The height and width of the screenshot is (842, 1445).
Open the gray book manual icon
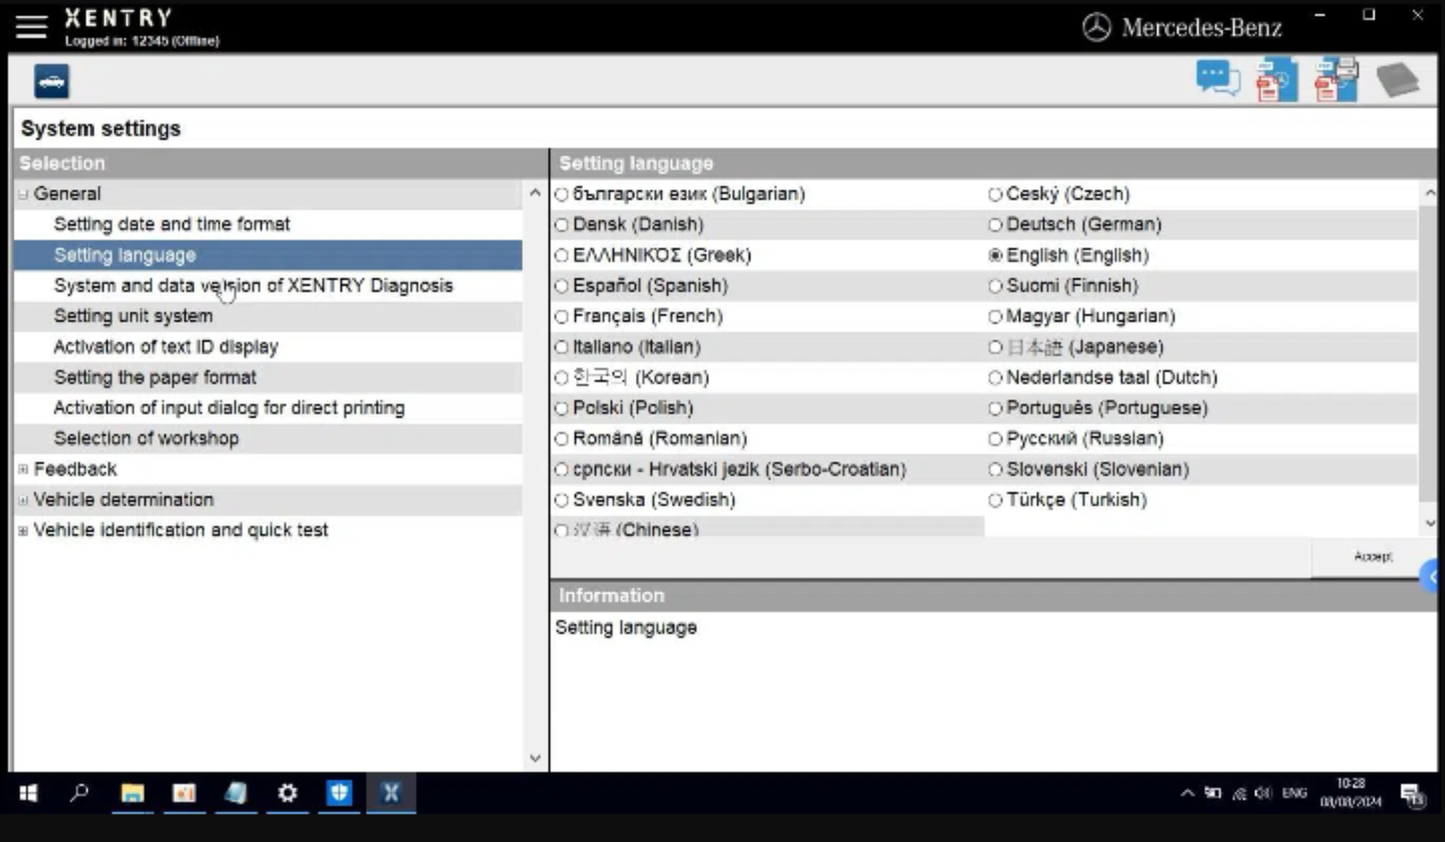[x=1397, y=80]
